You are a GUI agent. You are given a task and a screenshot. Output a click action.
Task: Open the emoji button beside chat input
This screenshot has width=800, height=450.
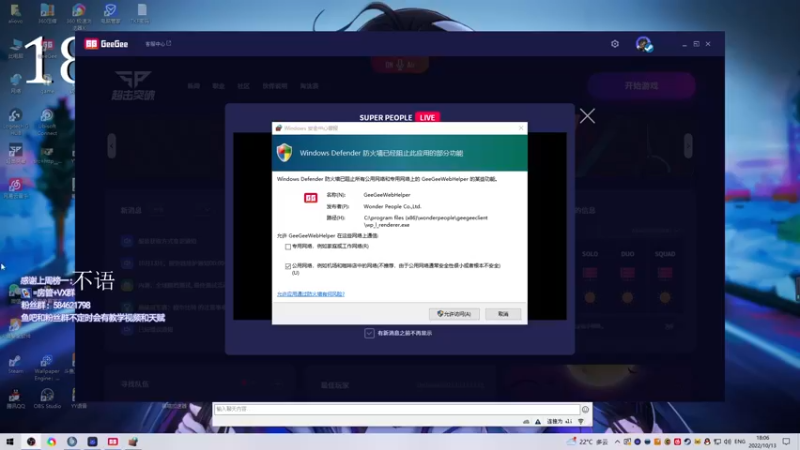click(x=585, y=409)
